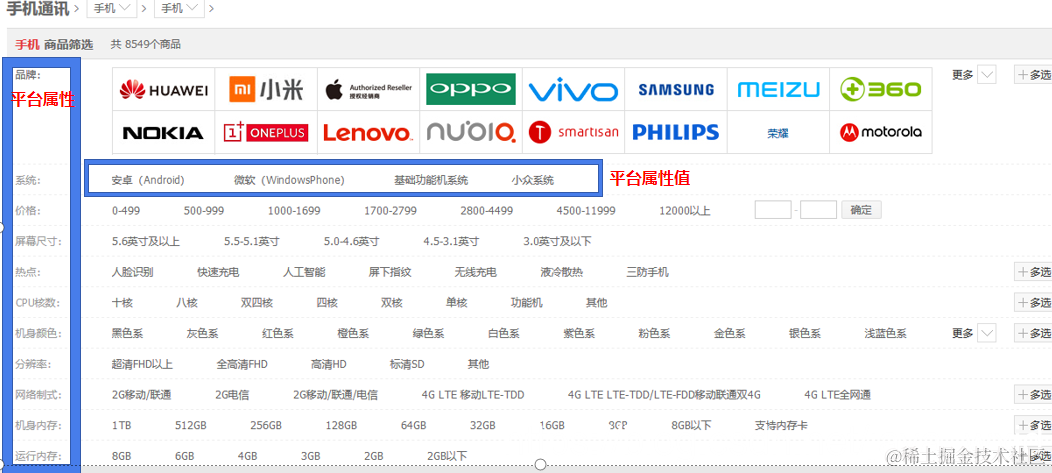
Task: Open the first 手机 breadcrumb dropdown
Action: tap(111, 9)
